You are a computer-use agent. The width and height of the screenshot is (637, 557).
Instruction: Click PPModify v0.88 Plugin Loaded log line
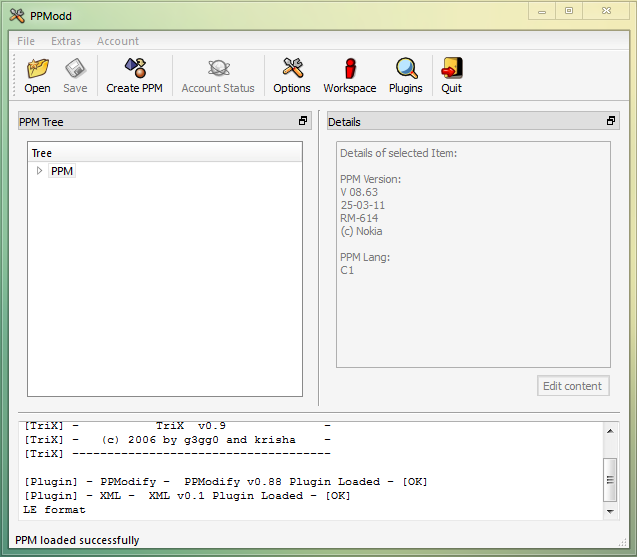pyautogui.click(x=226, y=481)
